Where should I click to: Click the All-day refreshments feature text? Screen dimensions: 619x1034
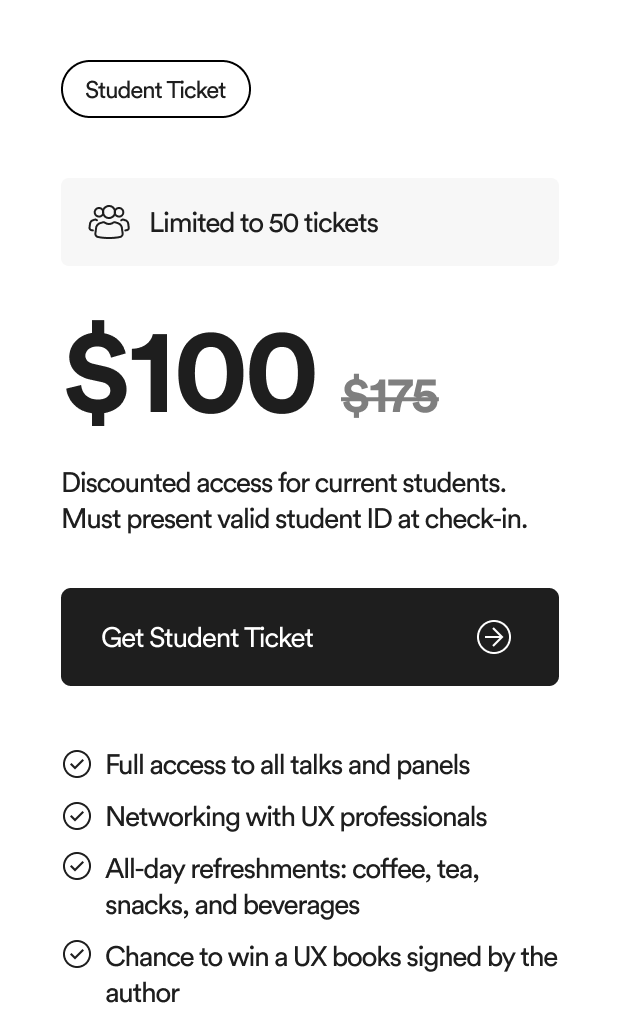pyautogui.click(x=292, y=887)
